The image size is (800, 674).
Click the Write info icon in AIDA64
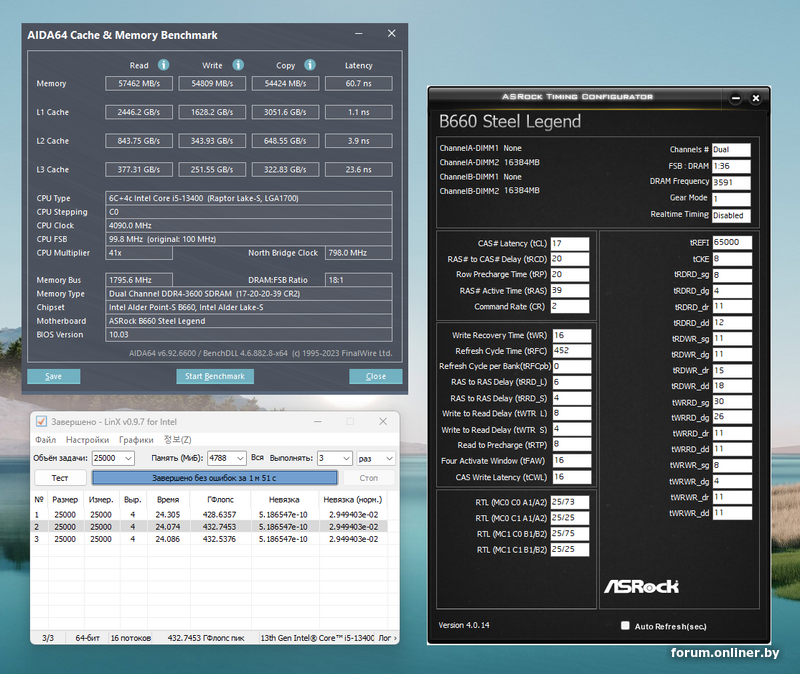238,65
